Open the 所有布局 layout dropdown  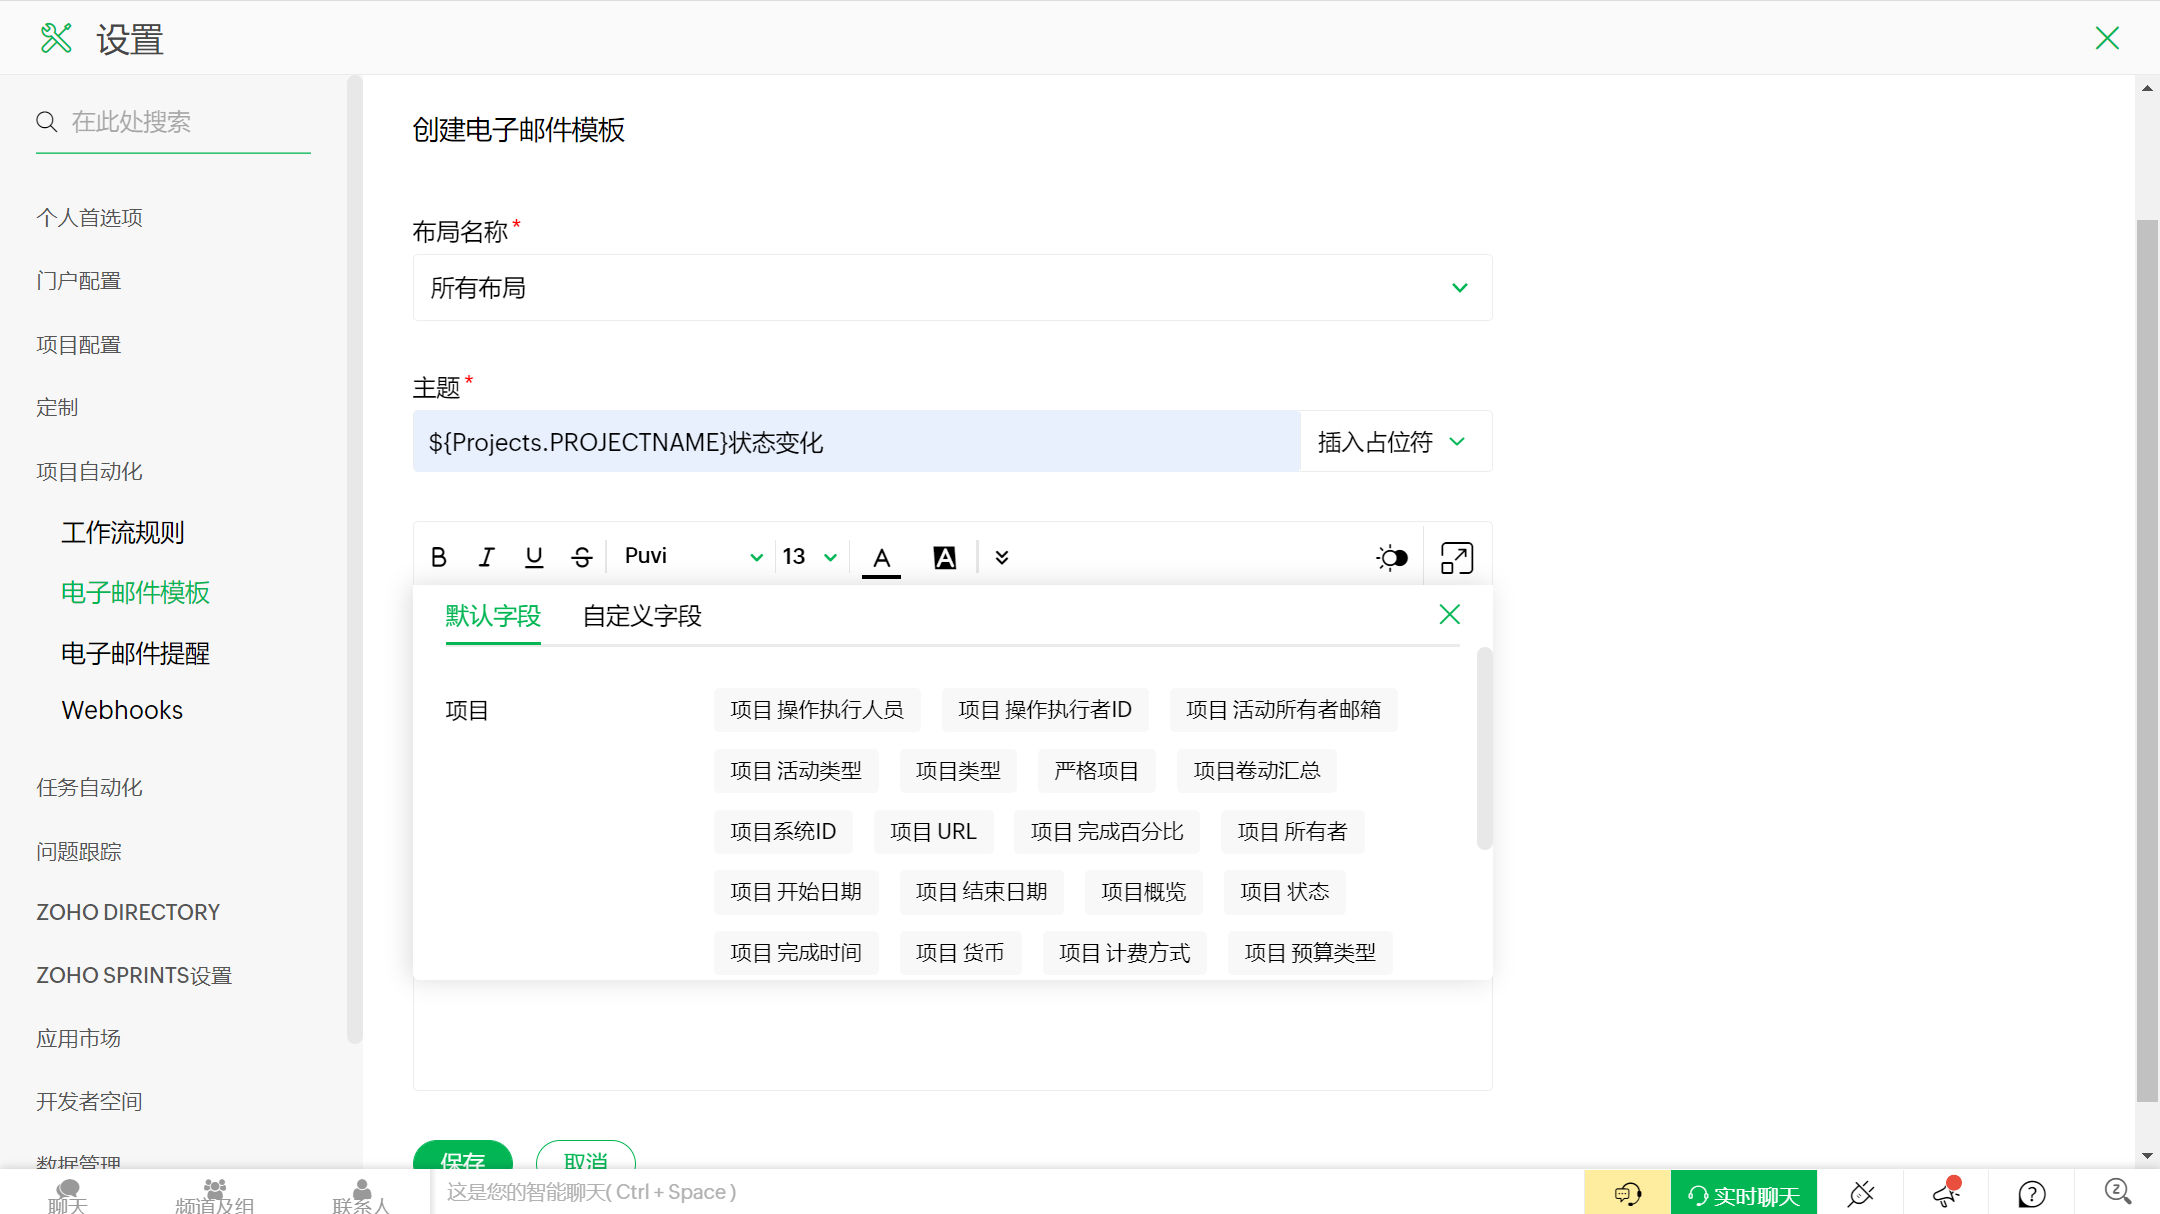[952, 288]
